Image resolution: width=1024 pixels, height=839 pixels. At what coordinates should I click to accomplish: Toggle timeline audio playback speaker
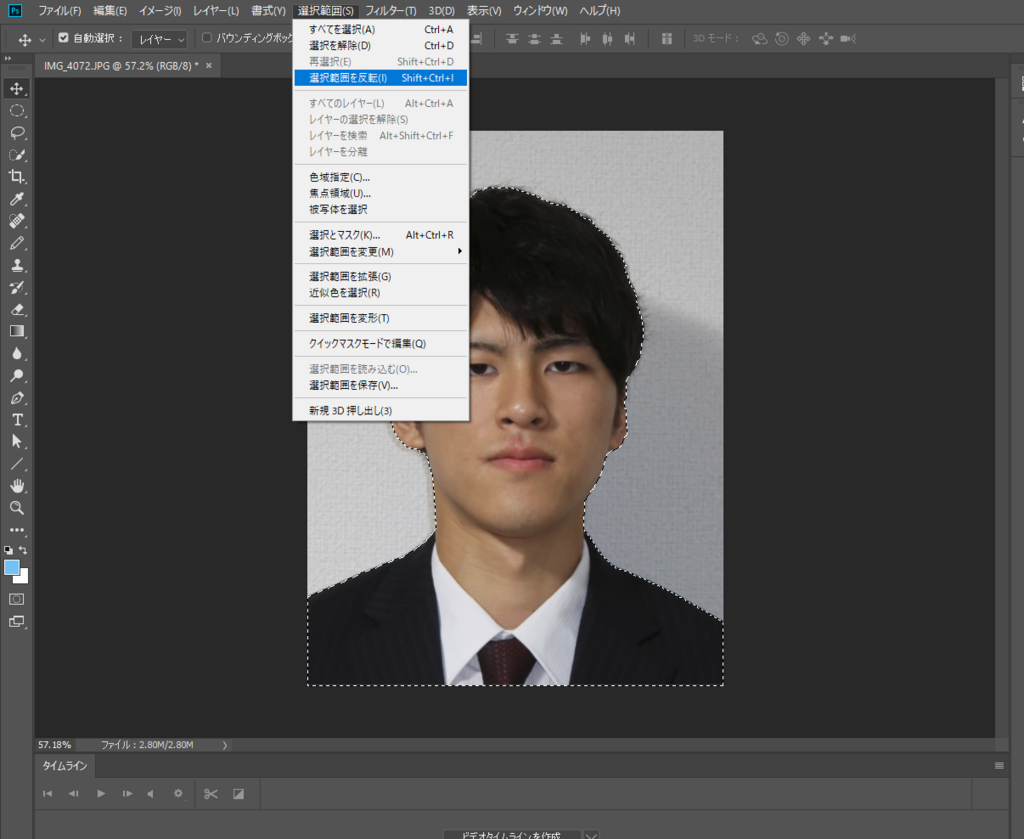click(151, 794)
